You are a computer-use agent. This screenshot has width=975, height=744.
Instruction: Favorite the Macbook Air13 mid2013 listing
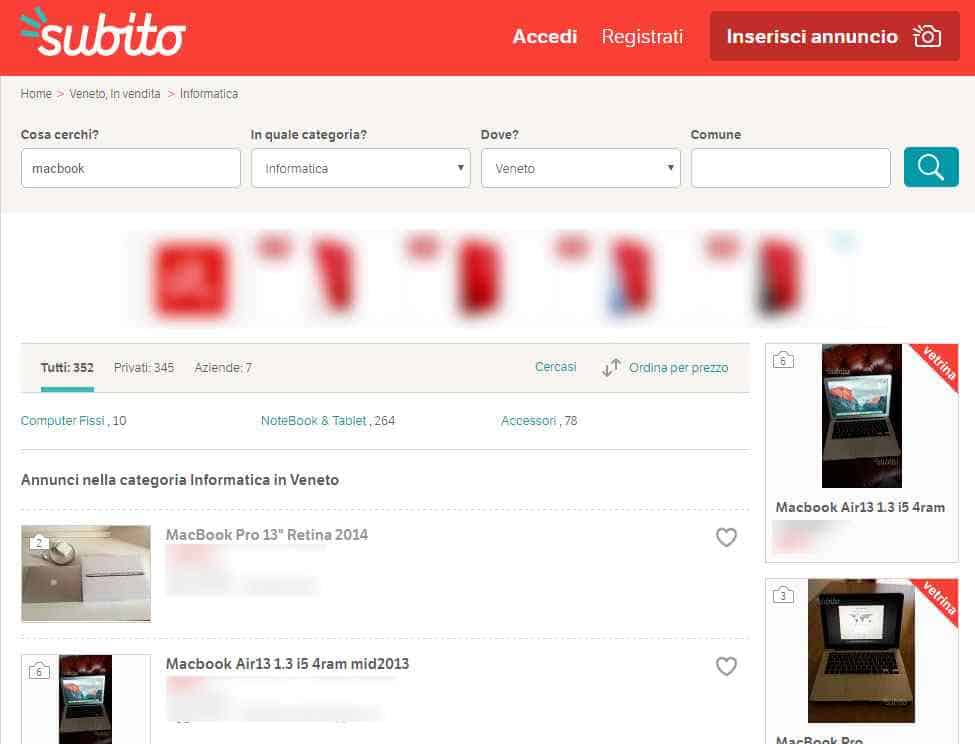[726, 666]
